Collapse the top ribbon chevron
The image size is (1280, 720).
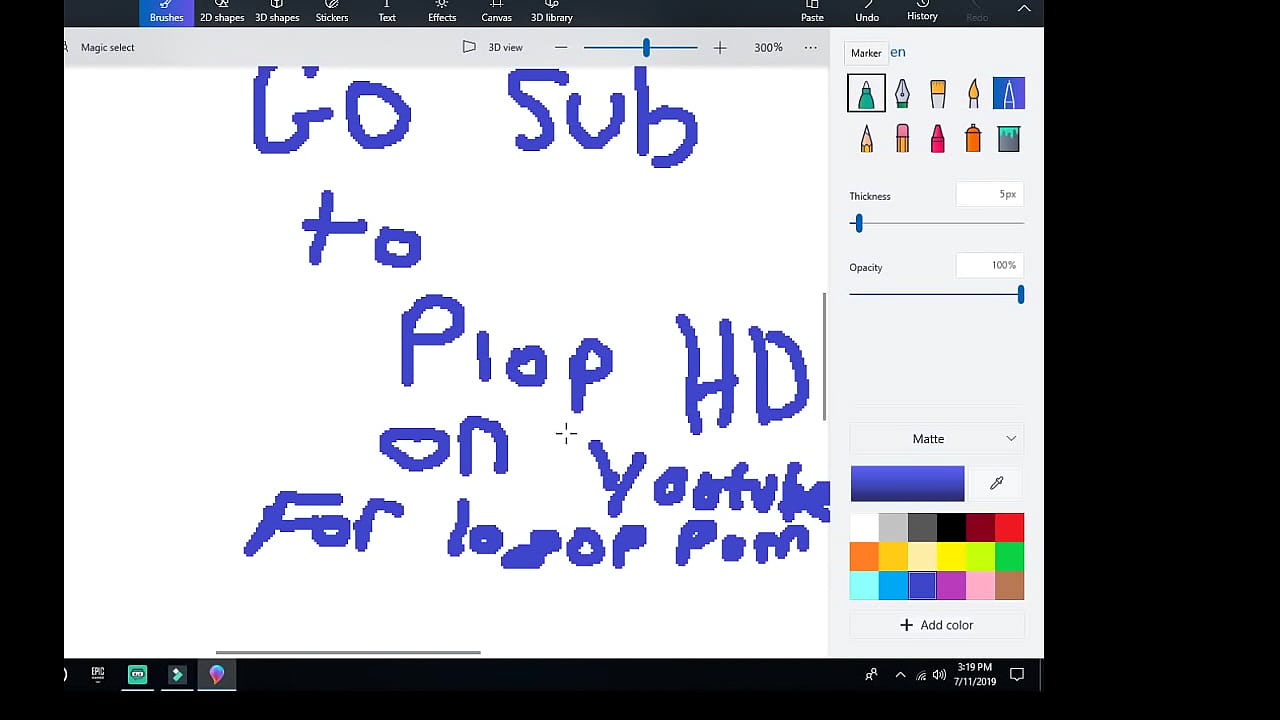(1024, 9)
